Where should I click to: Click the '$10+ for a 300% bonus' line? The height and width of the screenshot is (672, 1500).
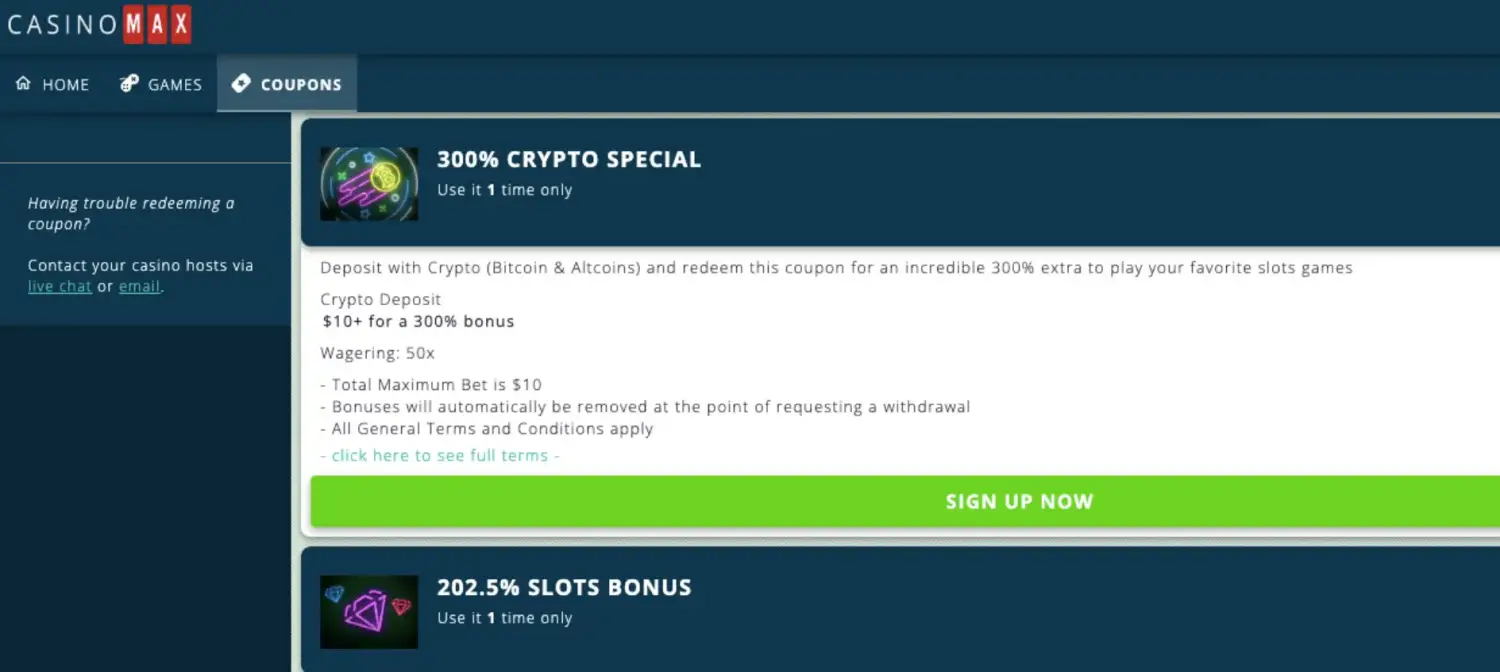(x=418, y=322)
